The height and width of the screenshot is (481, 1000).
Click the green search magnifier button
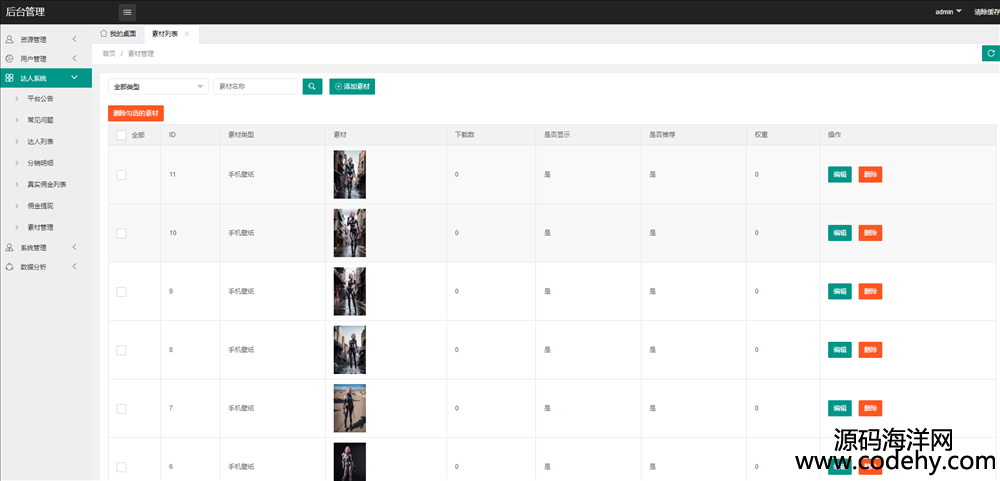click(313, 87)
